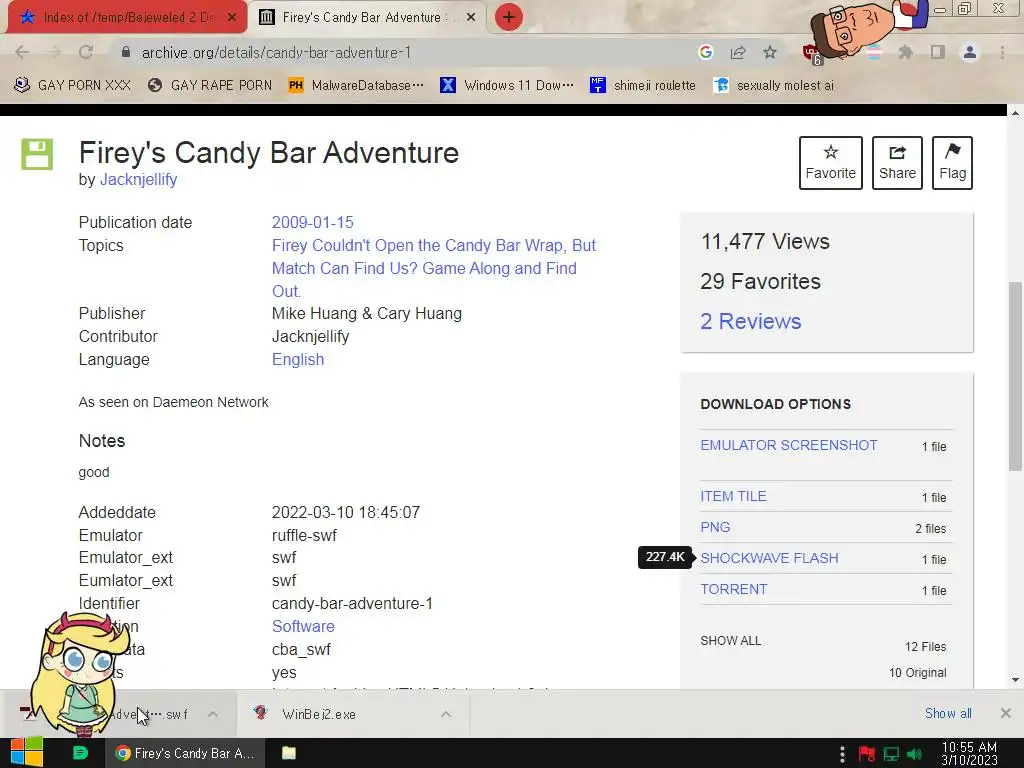
Task: Select the Firey's Candy Bar Adventure tab
Action: (368, 17)
